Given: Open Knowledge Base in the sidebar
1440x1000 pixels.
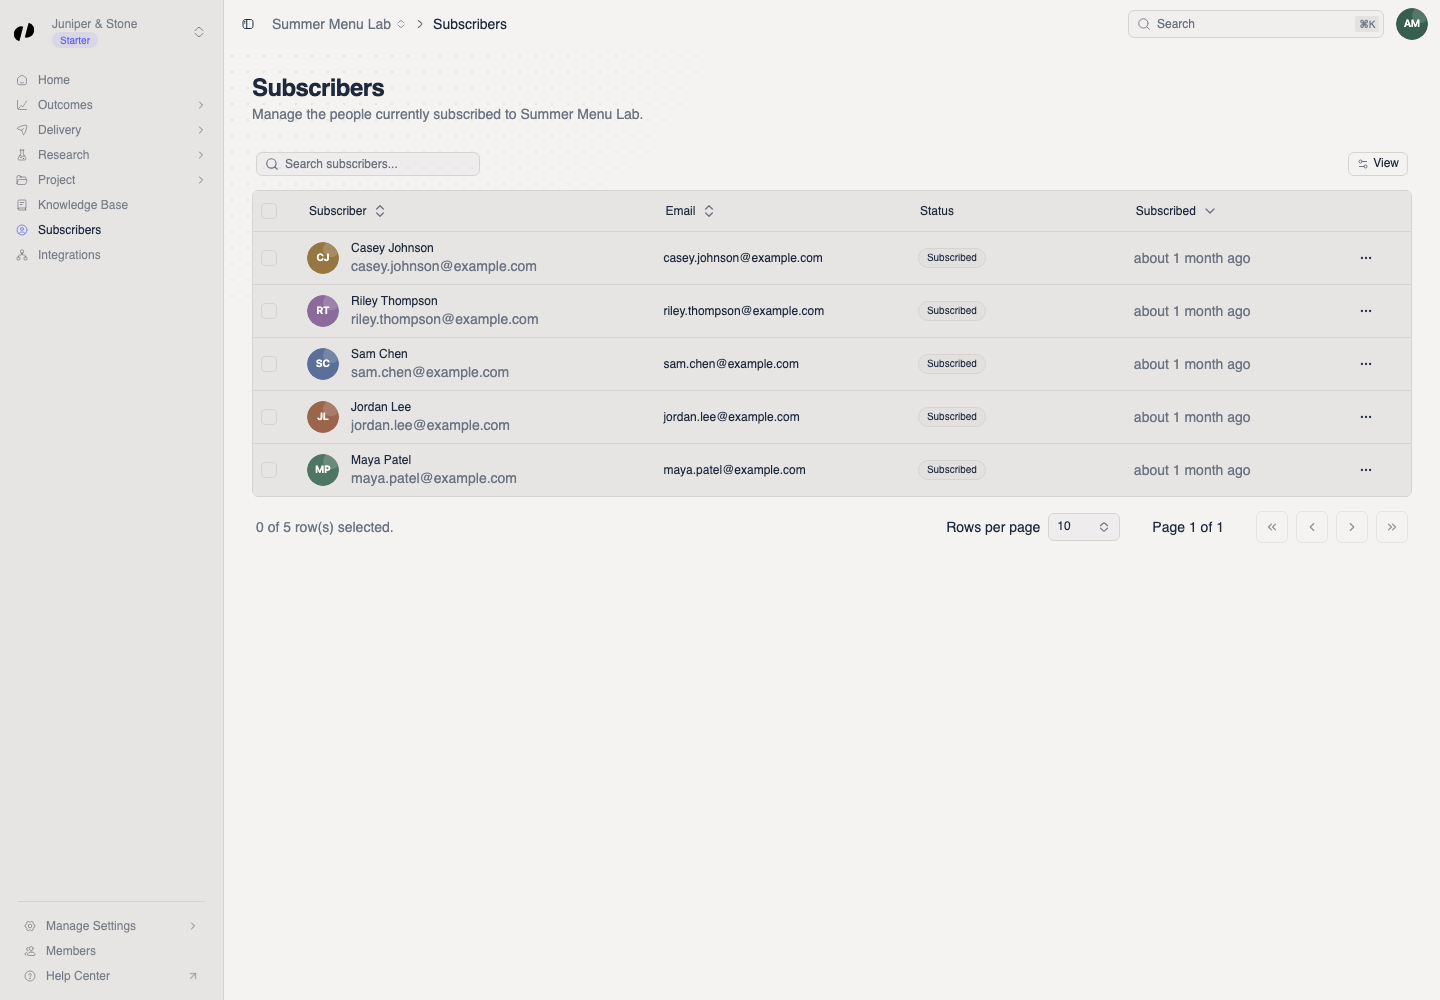Looking at the screenshot, I should pos(111,205).
